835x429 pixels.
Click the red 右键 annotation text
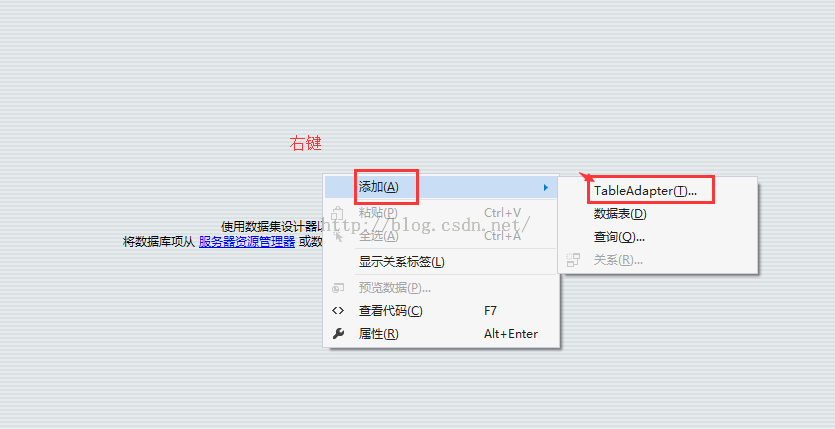coord(305,143)
